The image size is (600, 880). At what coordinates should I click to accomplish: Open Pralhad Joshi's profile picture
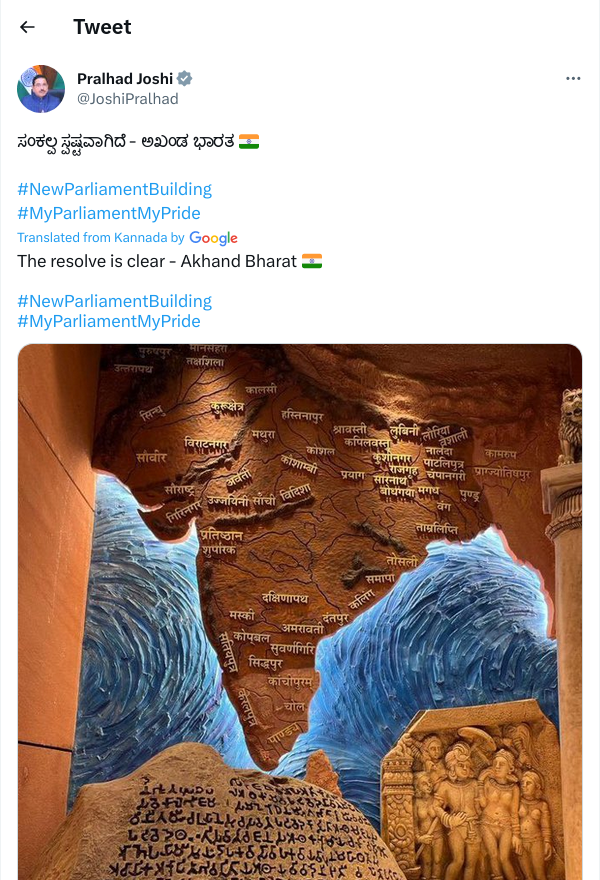point(41,89)
